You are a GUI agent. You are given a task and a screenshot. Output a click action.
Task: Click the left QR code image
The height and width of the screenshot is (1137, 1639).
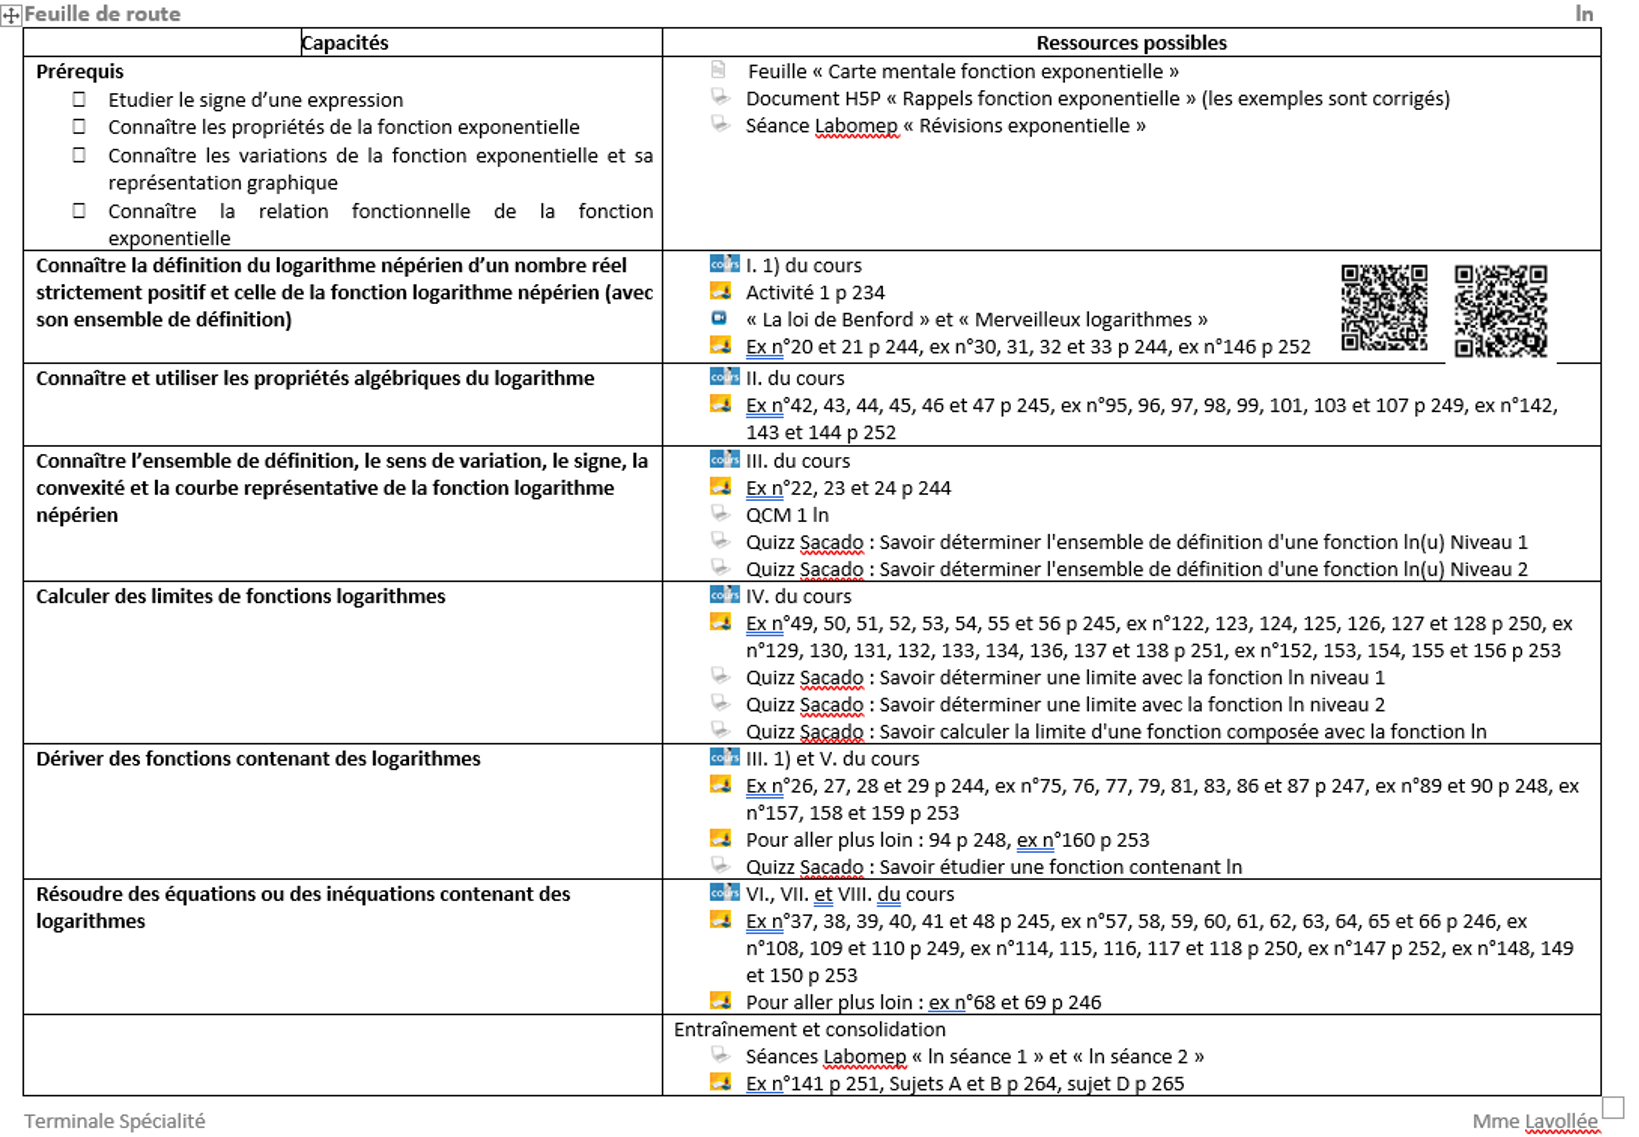click(x=1384, y=308)
